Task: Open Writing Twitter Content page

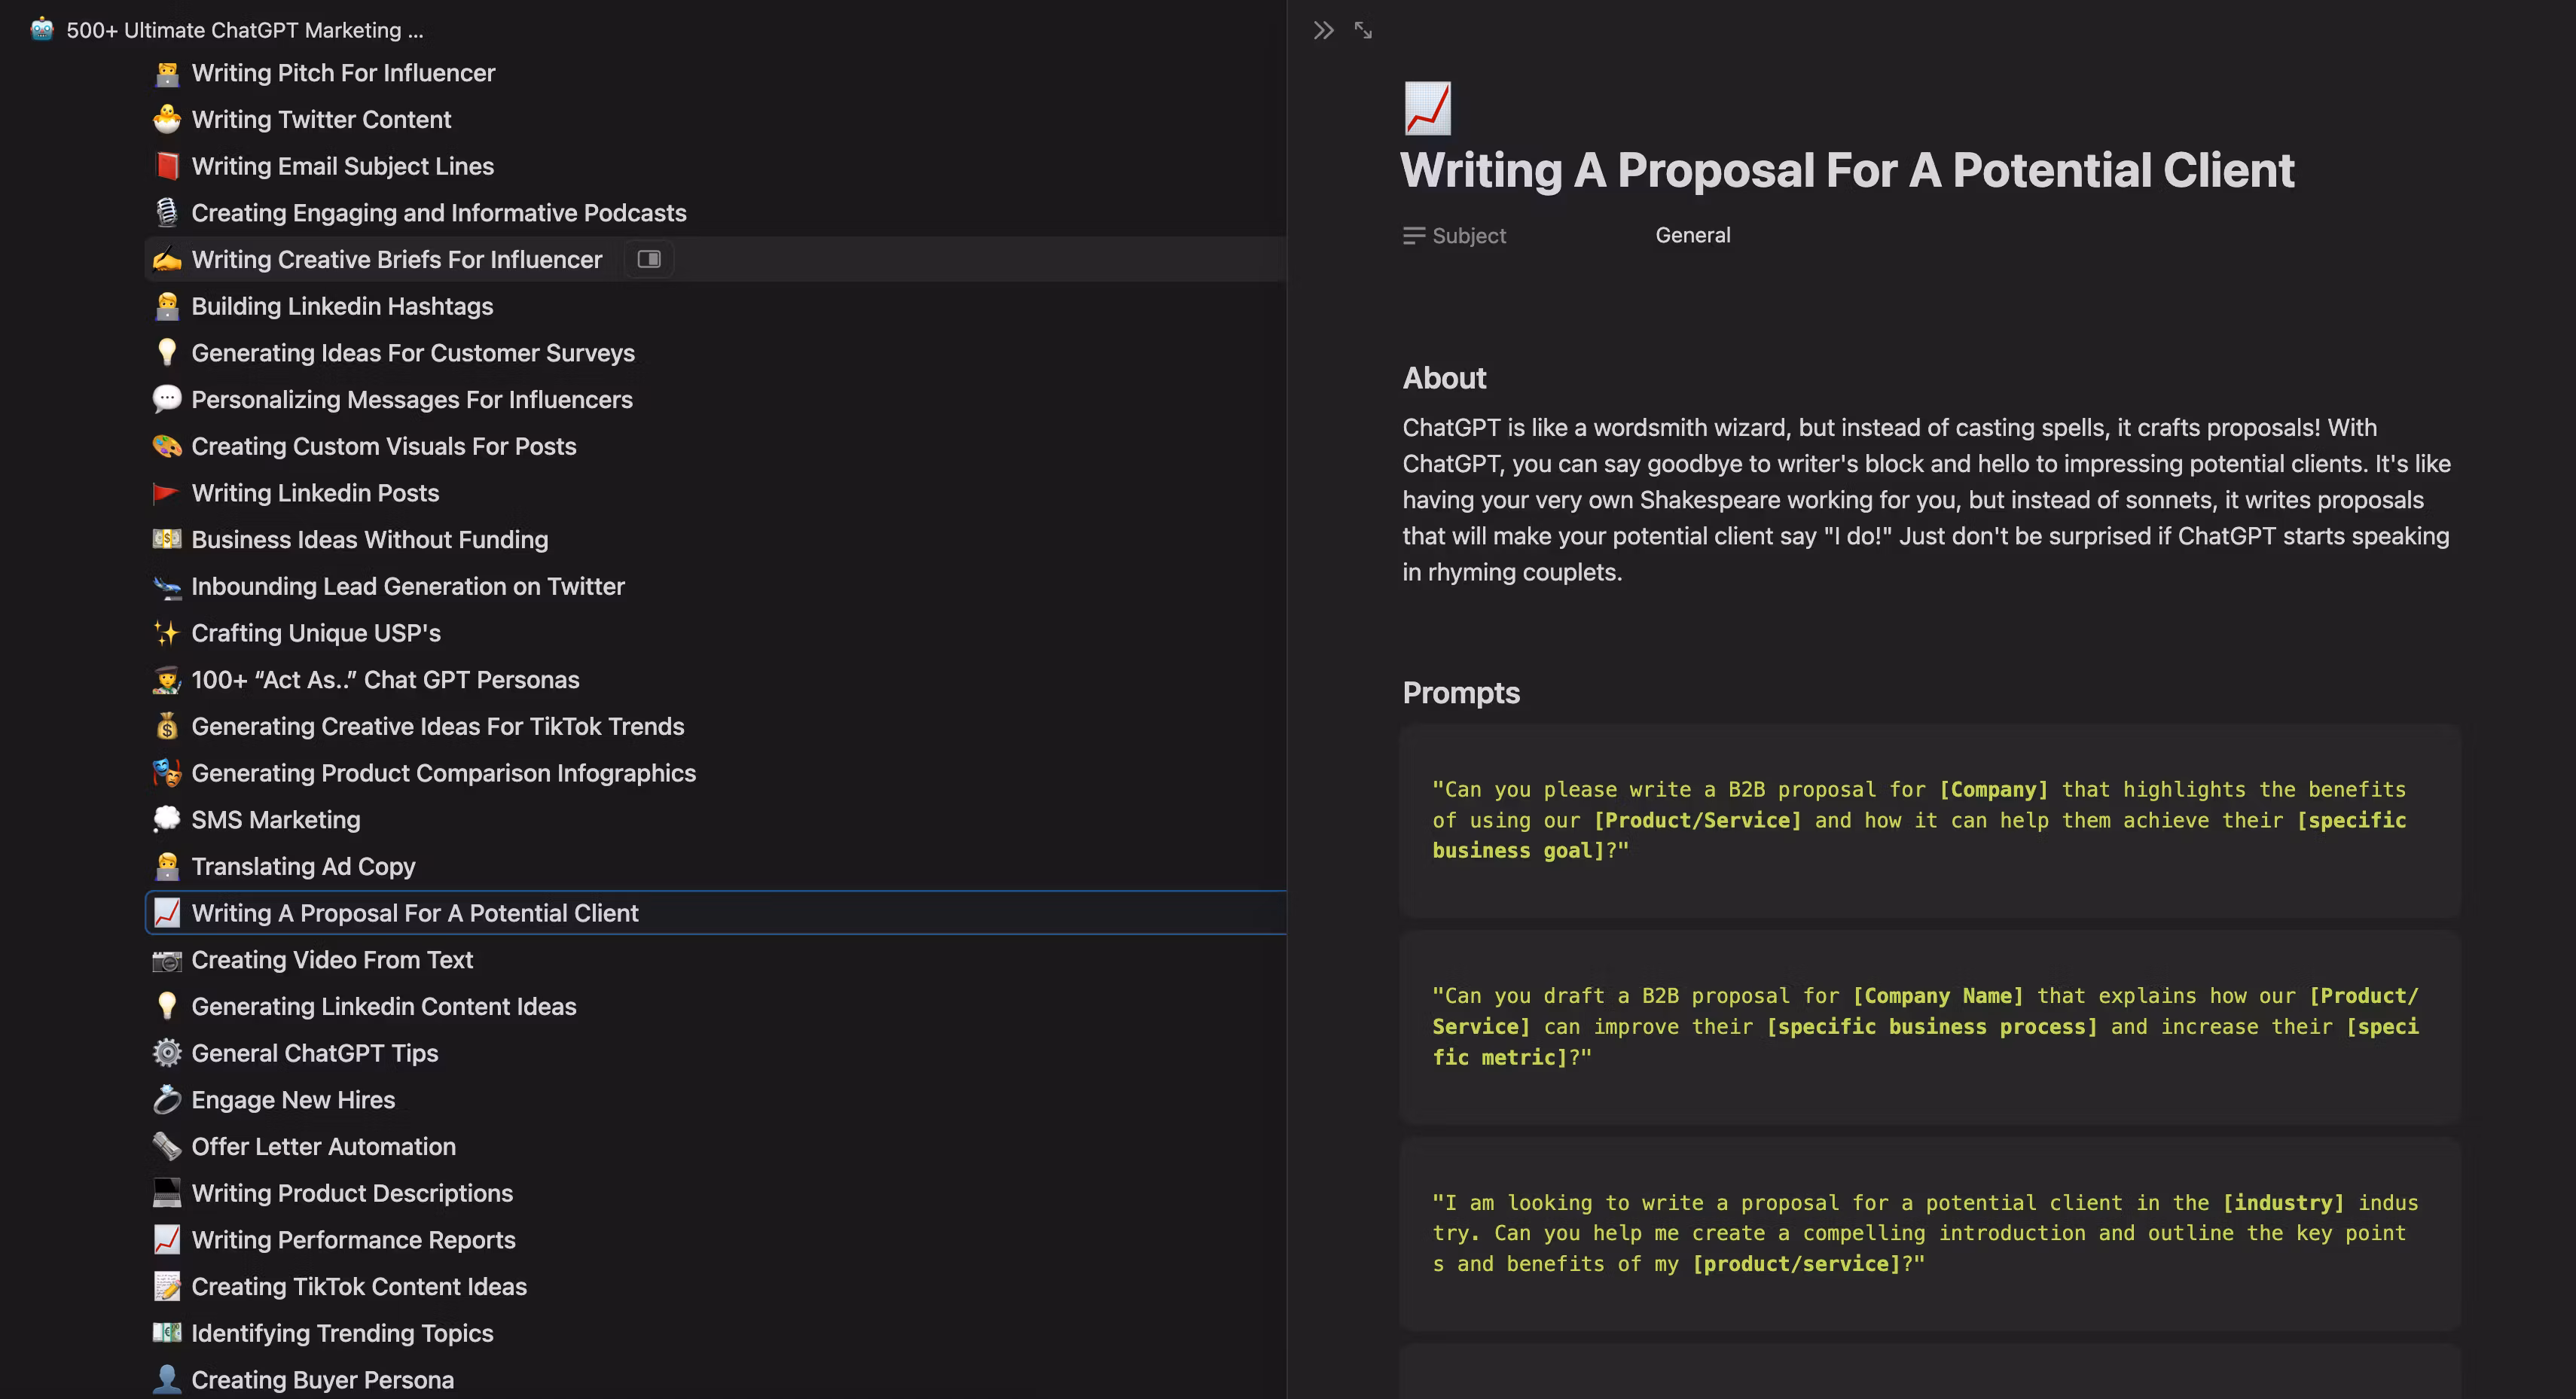Action: 321,120
